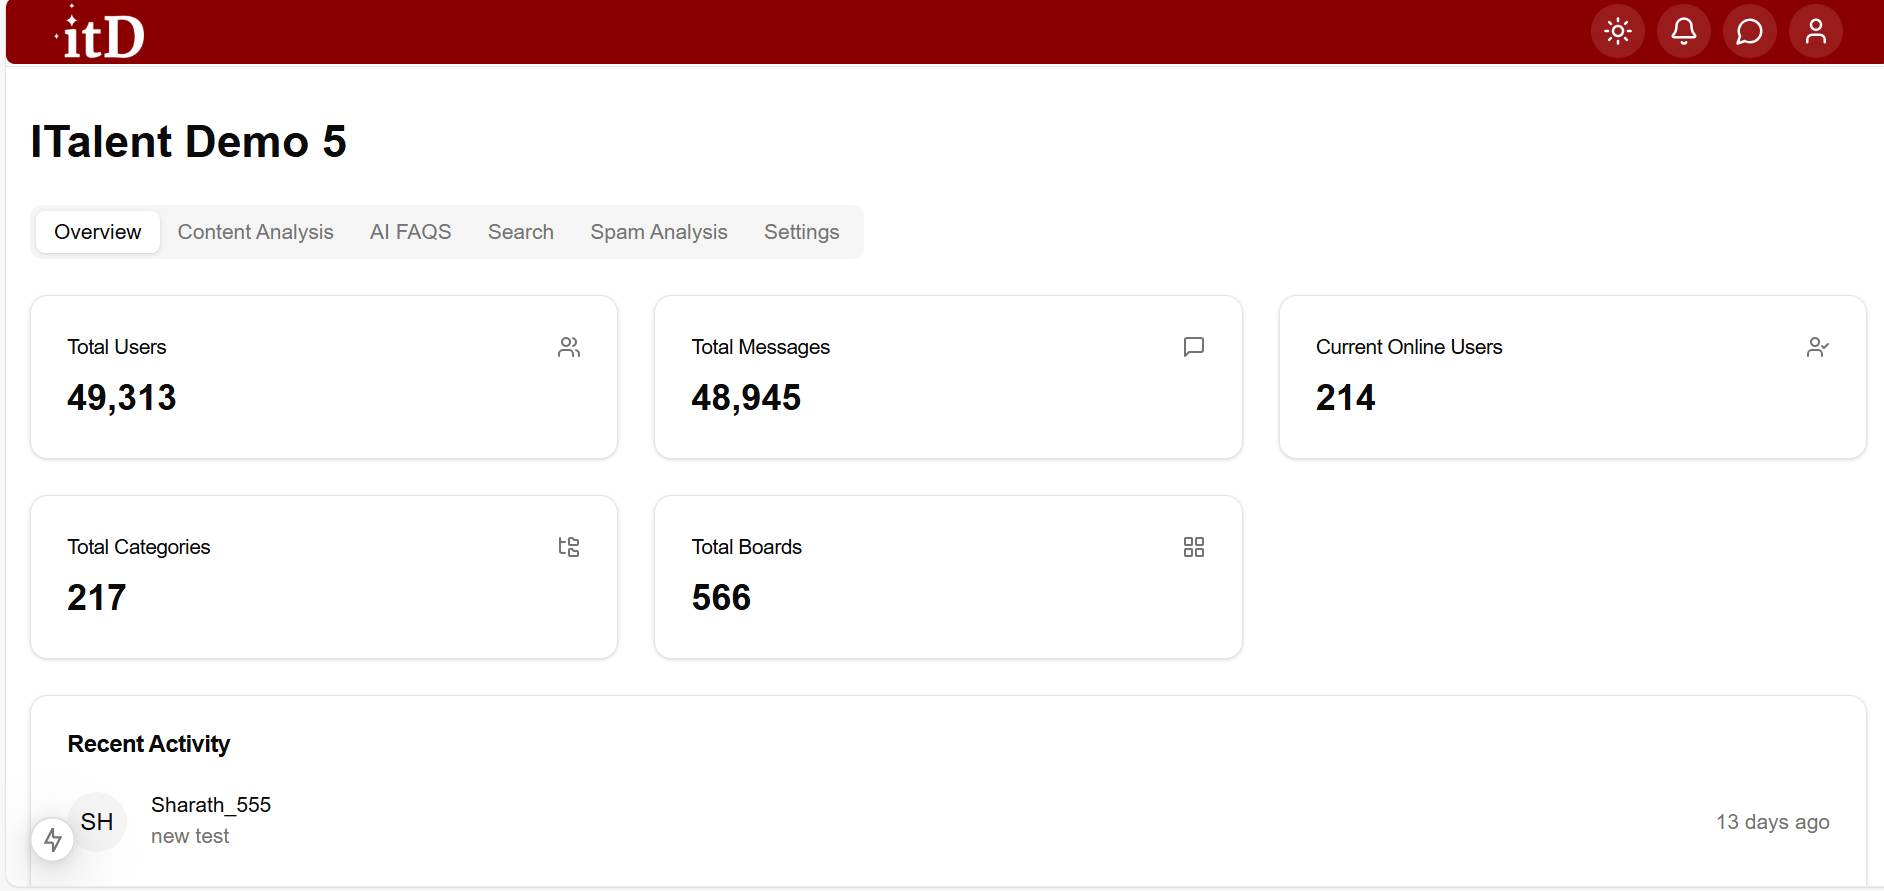The image size is (1884, 891).
Task: Click the Total Messages speech icon
Action: (x=1193, y=347)
